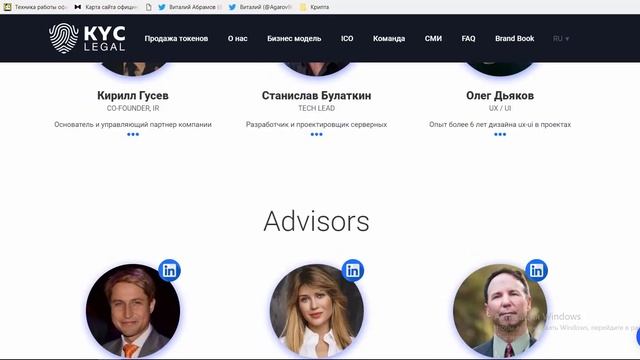The image size is (640, 360).
Task: Open the Twitter bookmark Виталий (@Agarov
Action: (x=260, y=7)
